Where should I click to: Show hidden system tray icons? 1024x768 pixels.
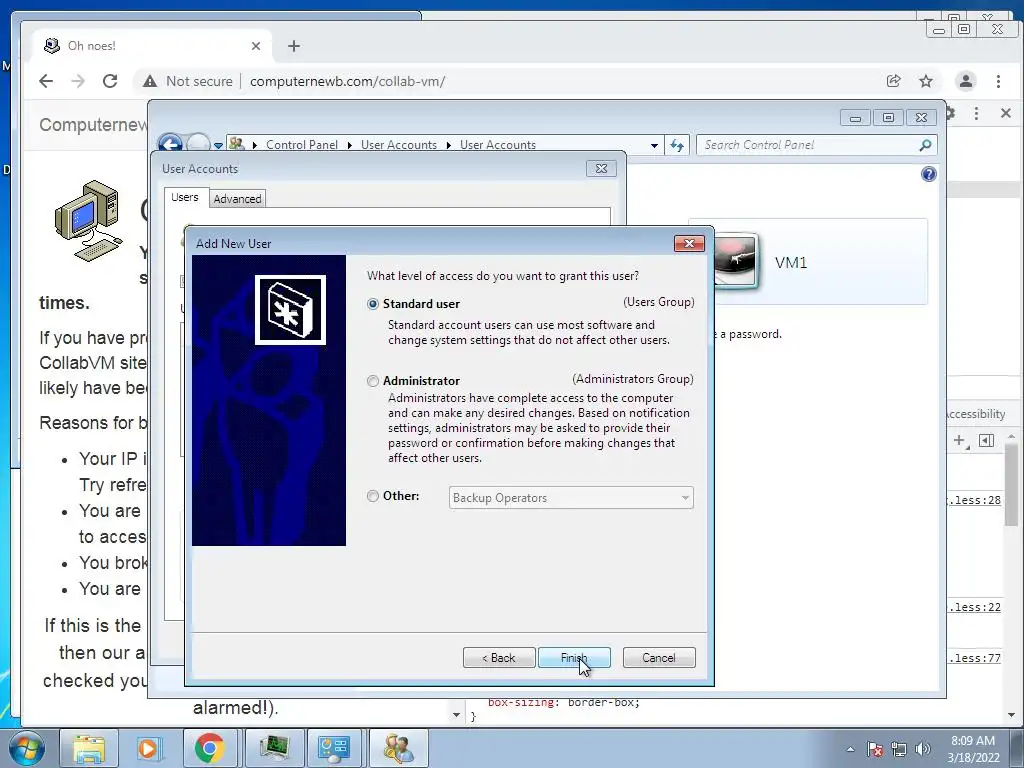pyautogui.click(x=850, y=749)
